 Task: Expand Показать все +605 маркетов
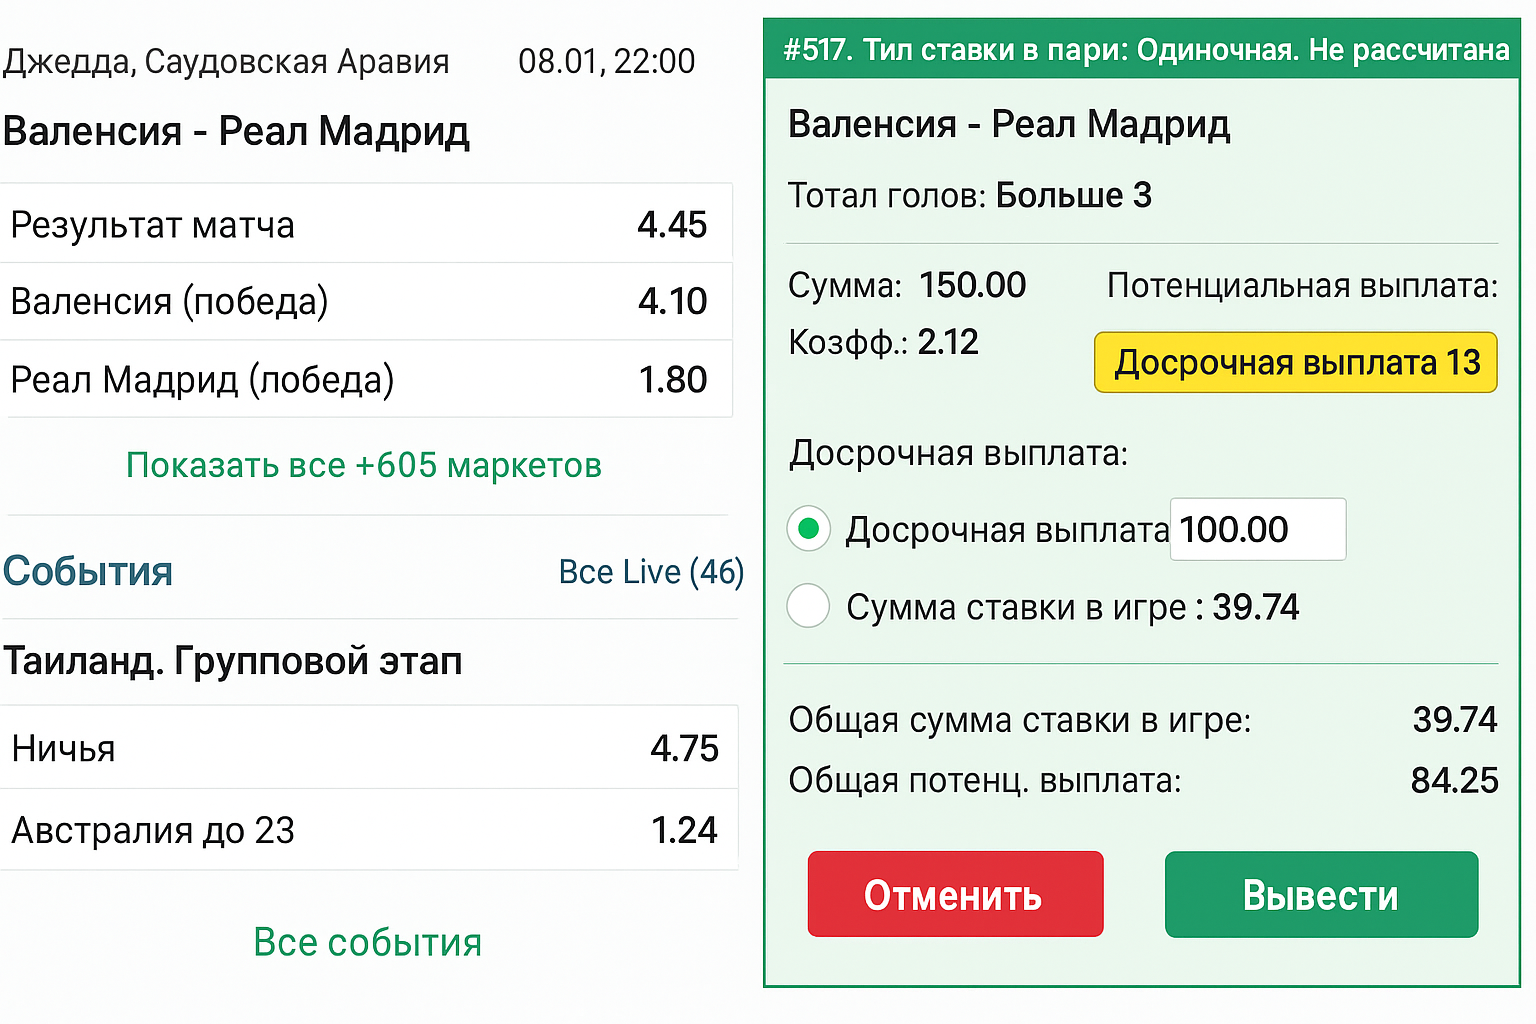pyautogui.click(x=363, y=465)
